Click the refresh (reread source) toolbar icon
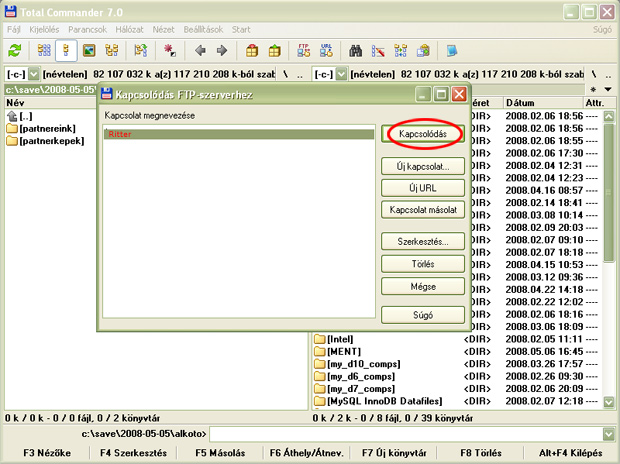 pyautogui.click(x=14, y=50)
